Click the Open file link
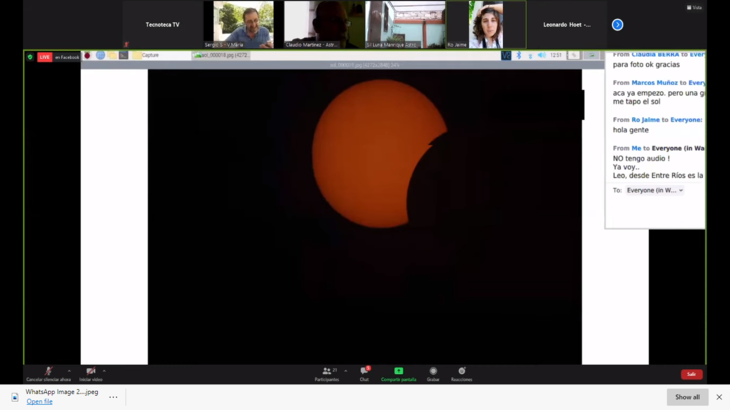This screenshot has width=730, height=410. click(40, 402)
